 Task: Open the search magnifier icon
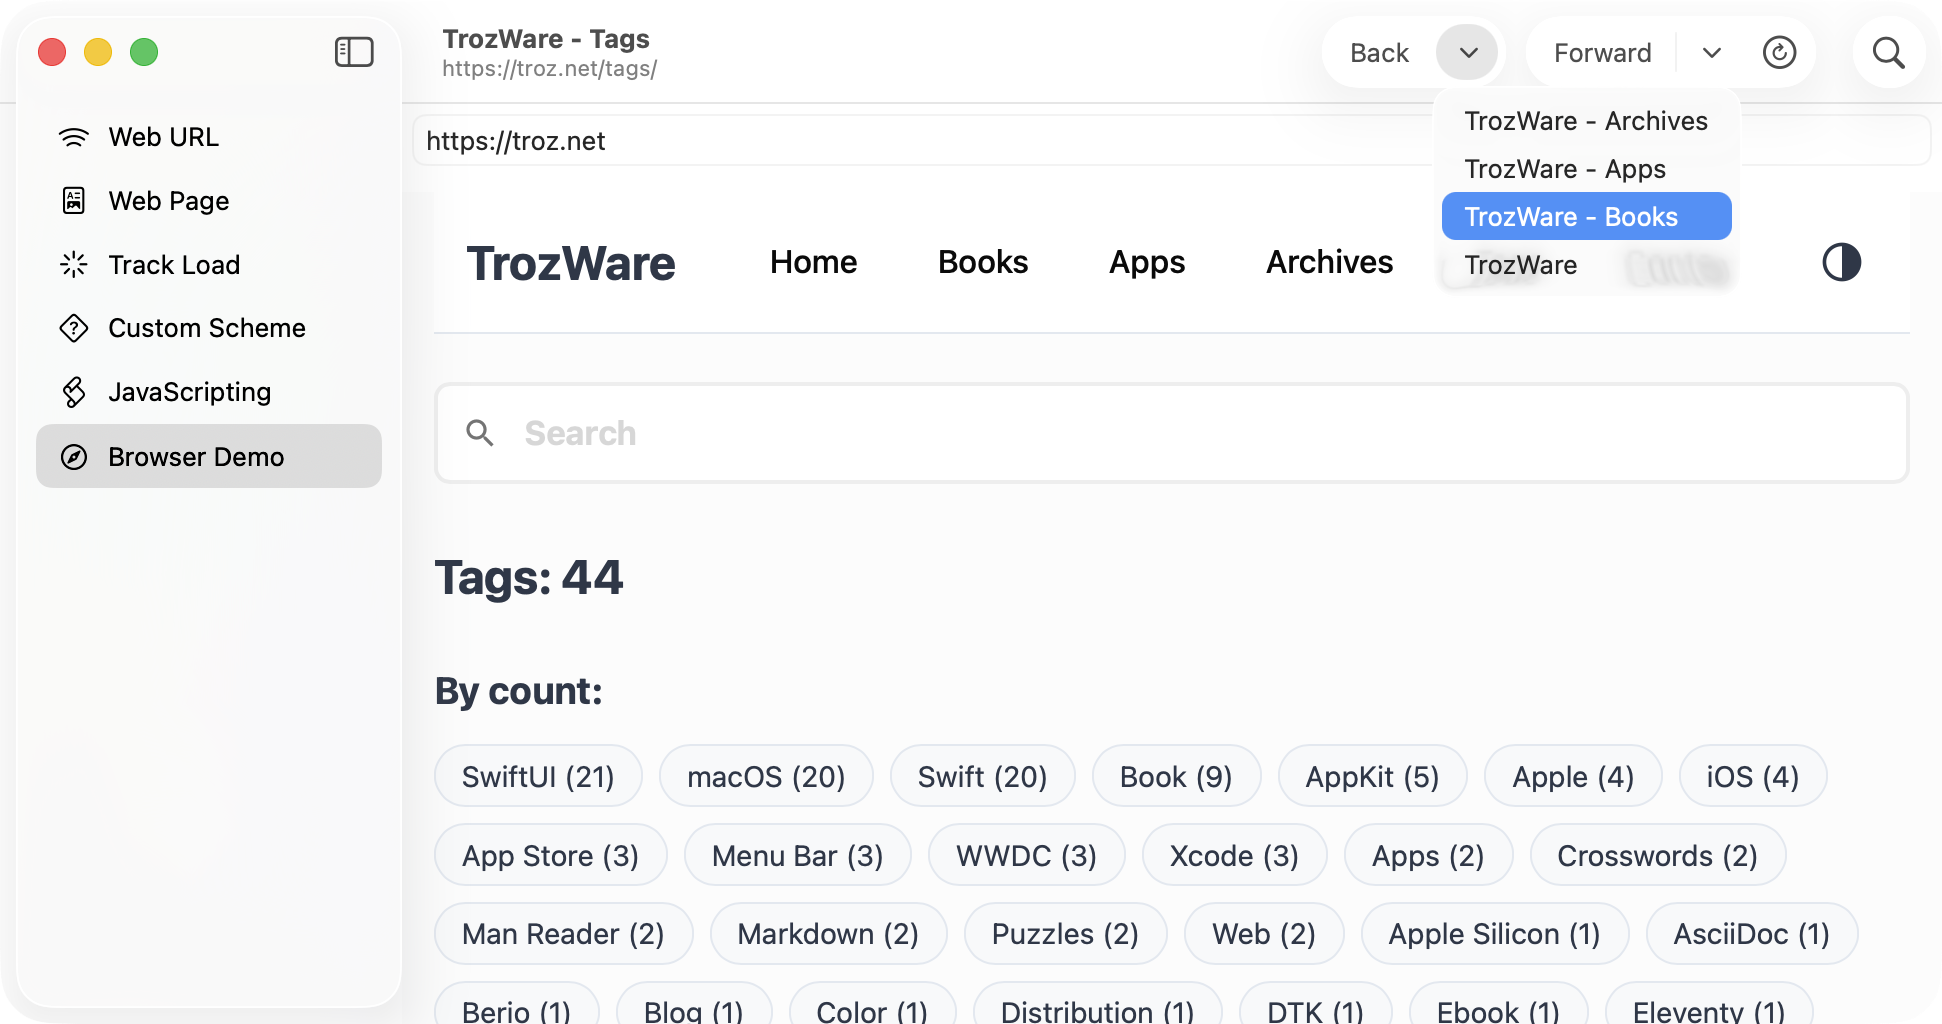pos(1888,52)
